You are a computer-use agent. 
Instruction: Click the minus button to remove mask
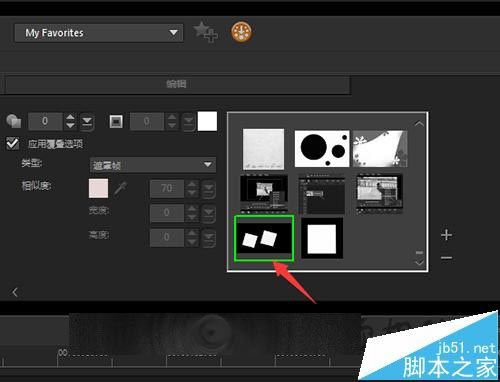pos(446,258)
